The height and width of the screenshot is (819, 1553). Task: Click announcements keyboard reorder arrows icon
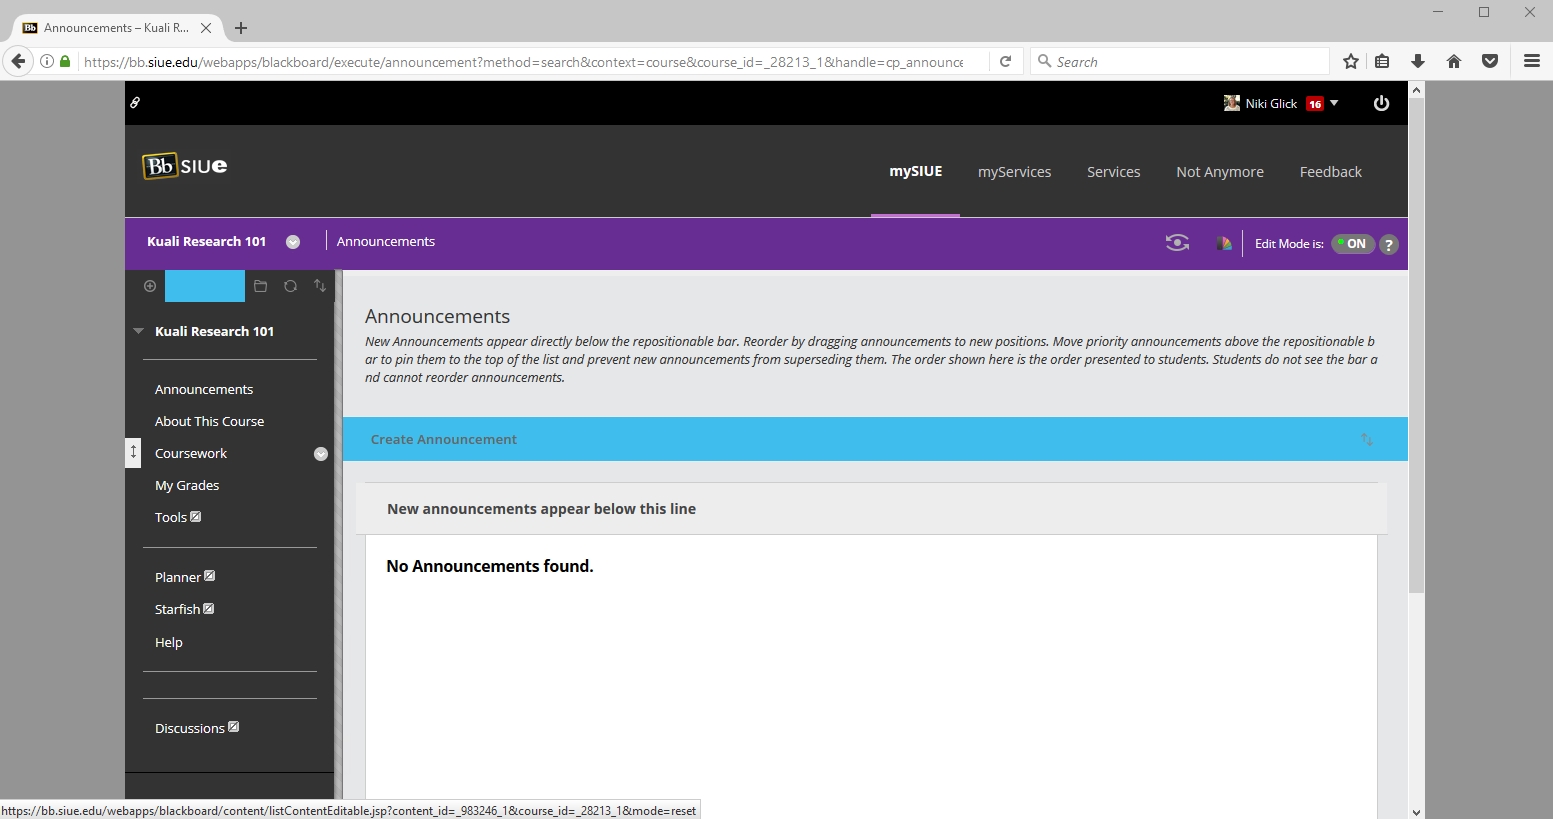point(1366,440)
